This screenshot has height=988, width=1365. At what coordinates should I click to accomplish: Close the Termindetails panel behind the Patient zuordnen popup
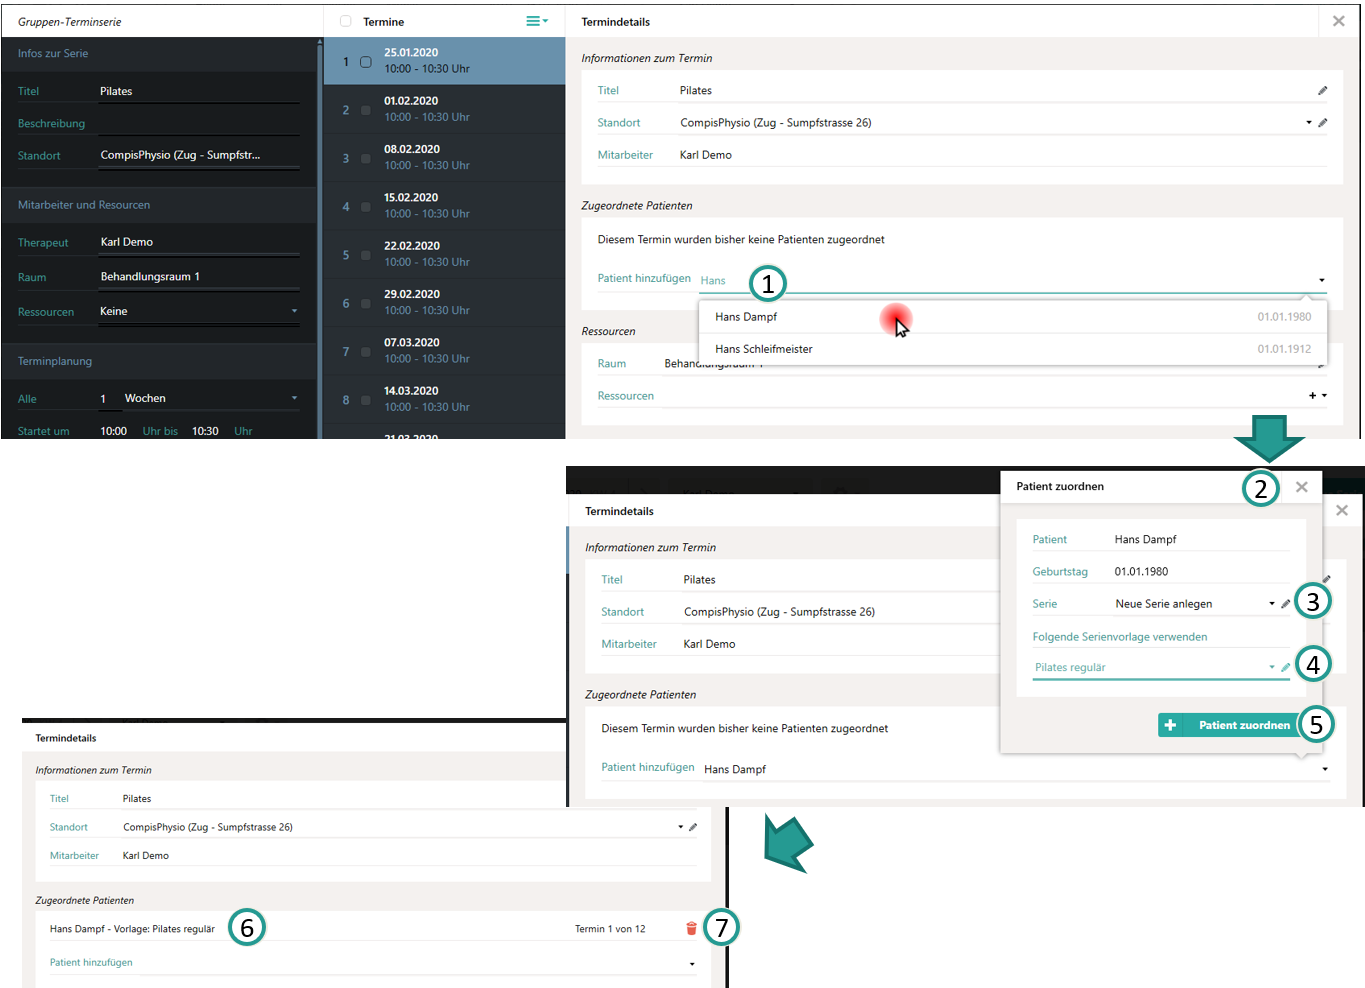click(x=1342, y=510)
